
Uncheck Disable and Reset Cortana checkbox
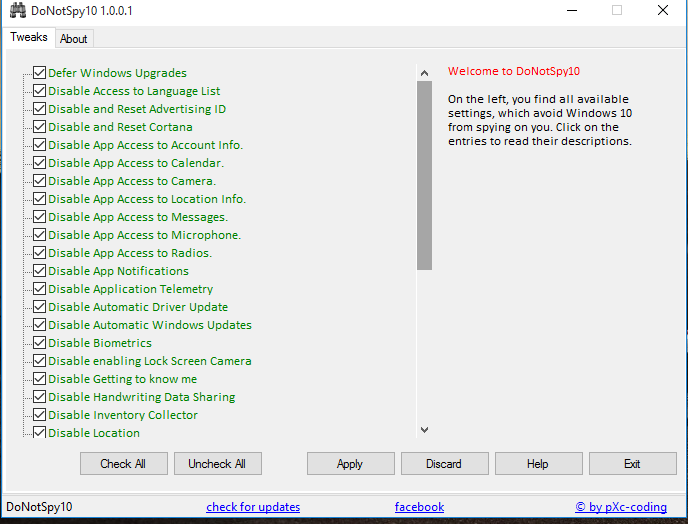point(39,126)
